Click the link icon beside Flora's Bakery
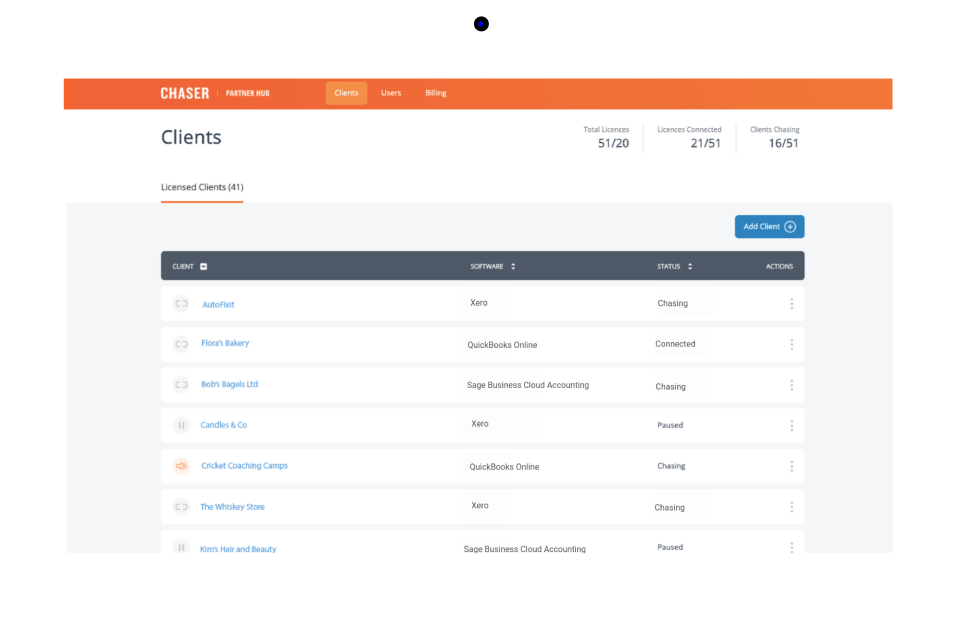The height and width of the screenshot is (632, 960). tap(181, 344)
